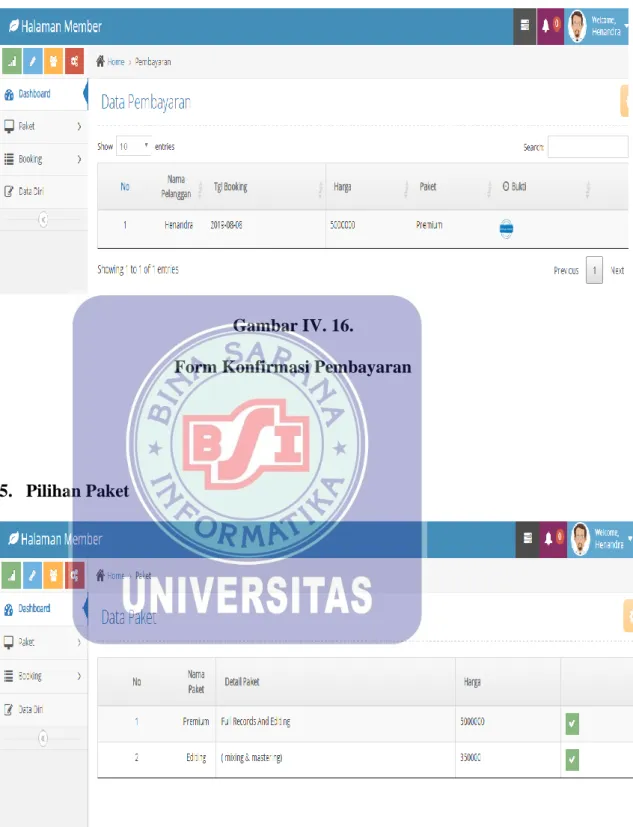View the Bukti payment proof image for Henandra
The width and height of the screenshot is (633, 827).
(x=506, y=228)
